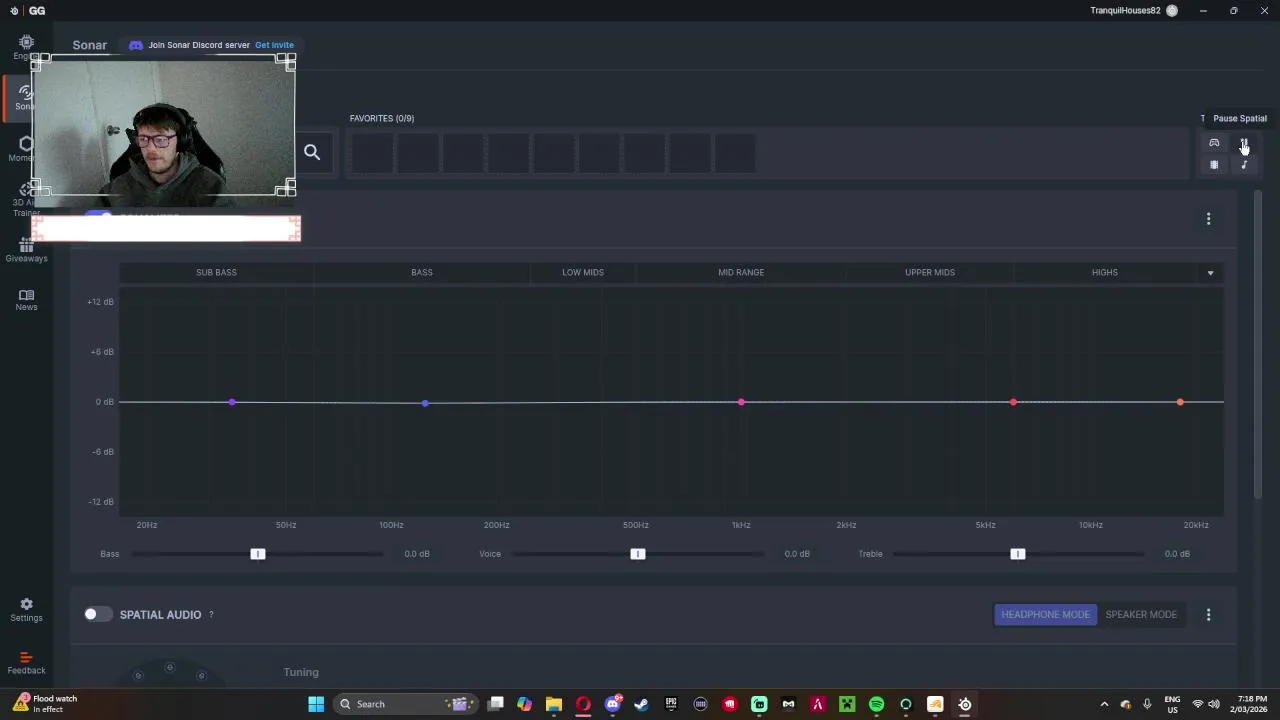
Task: Click the Tuning heading
Action: point(301,672)
